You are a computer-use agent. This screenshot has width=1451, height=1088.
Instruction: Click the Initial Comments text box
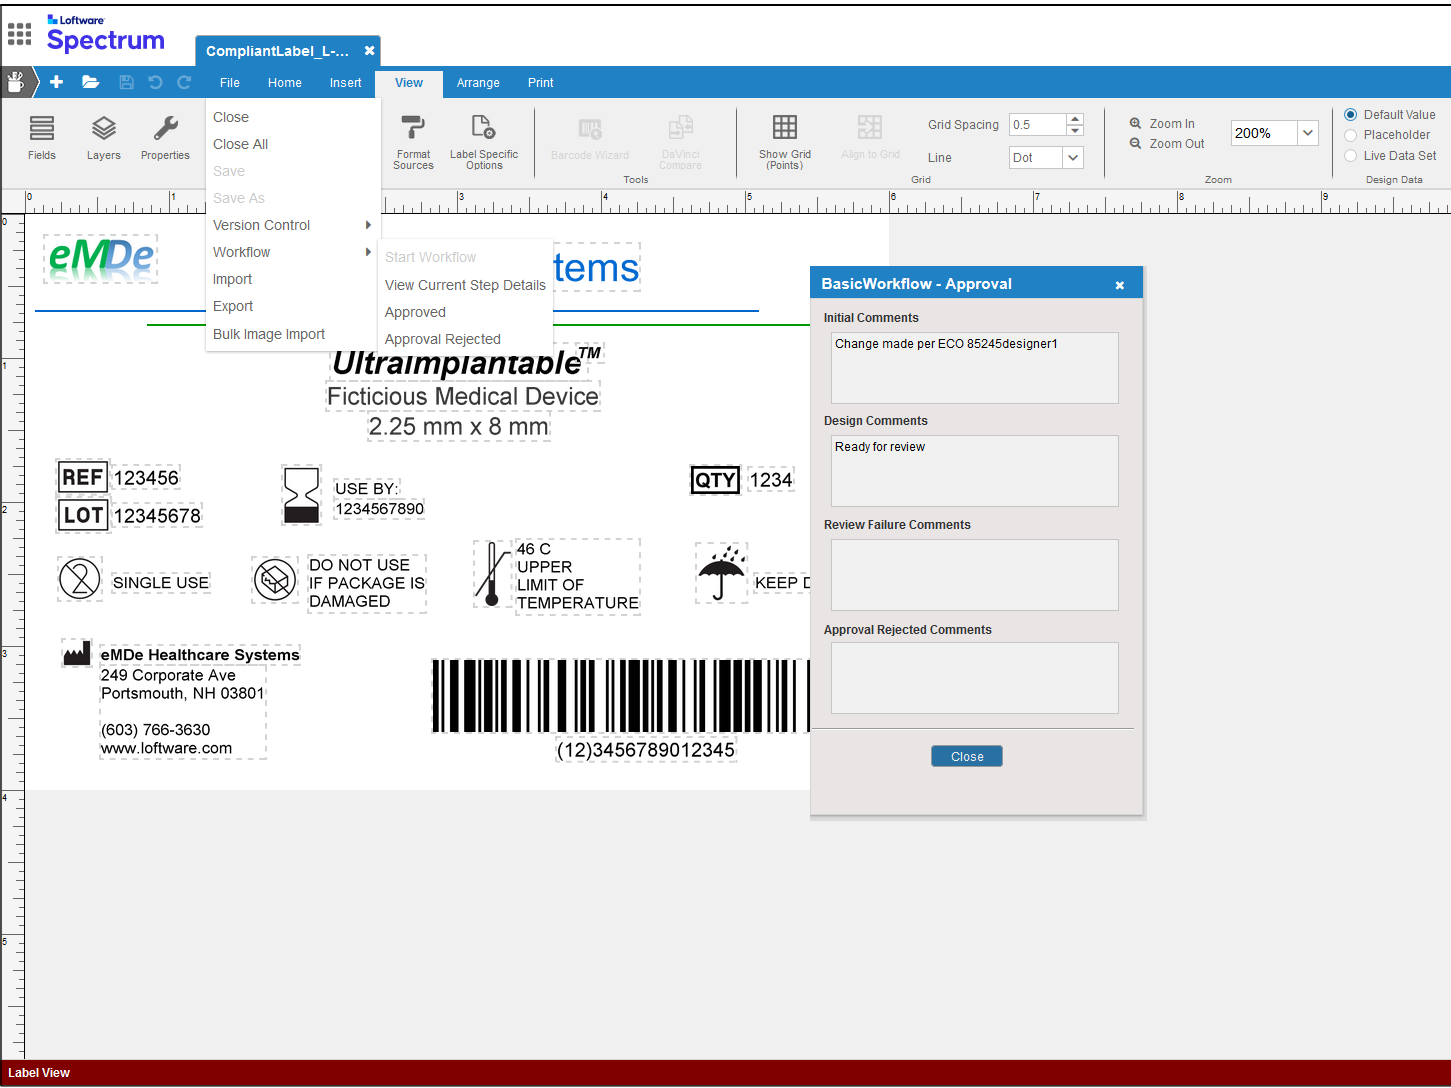(x=975, y=368)
